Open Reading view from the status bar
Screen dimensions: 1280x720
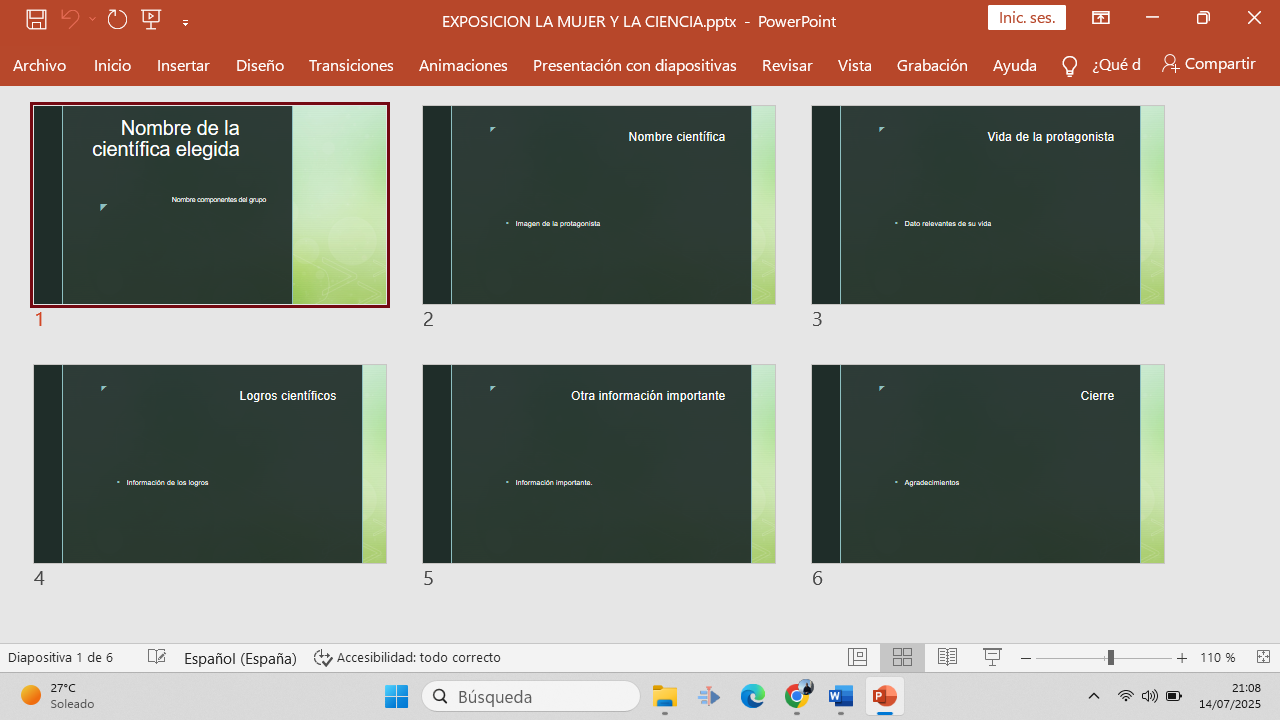coord(947,657)
